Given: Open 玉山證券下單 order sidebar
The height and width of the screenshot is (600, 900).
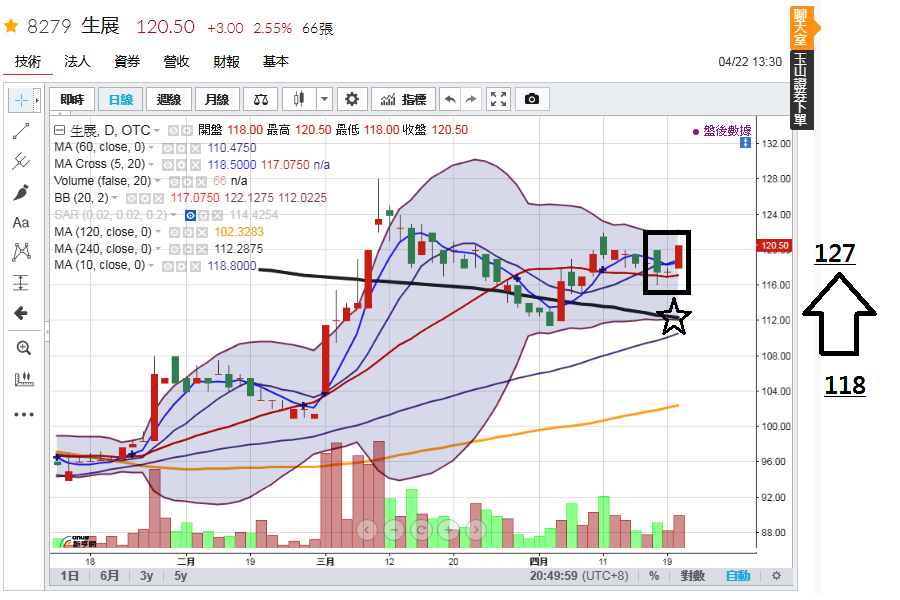Looking at the screenshot, I should (801, 90).
